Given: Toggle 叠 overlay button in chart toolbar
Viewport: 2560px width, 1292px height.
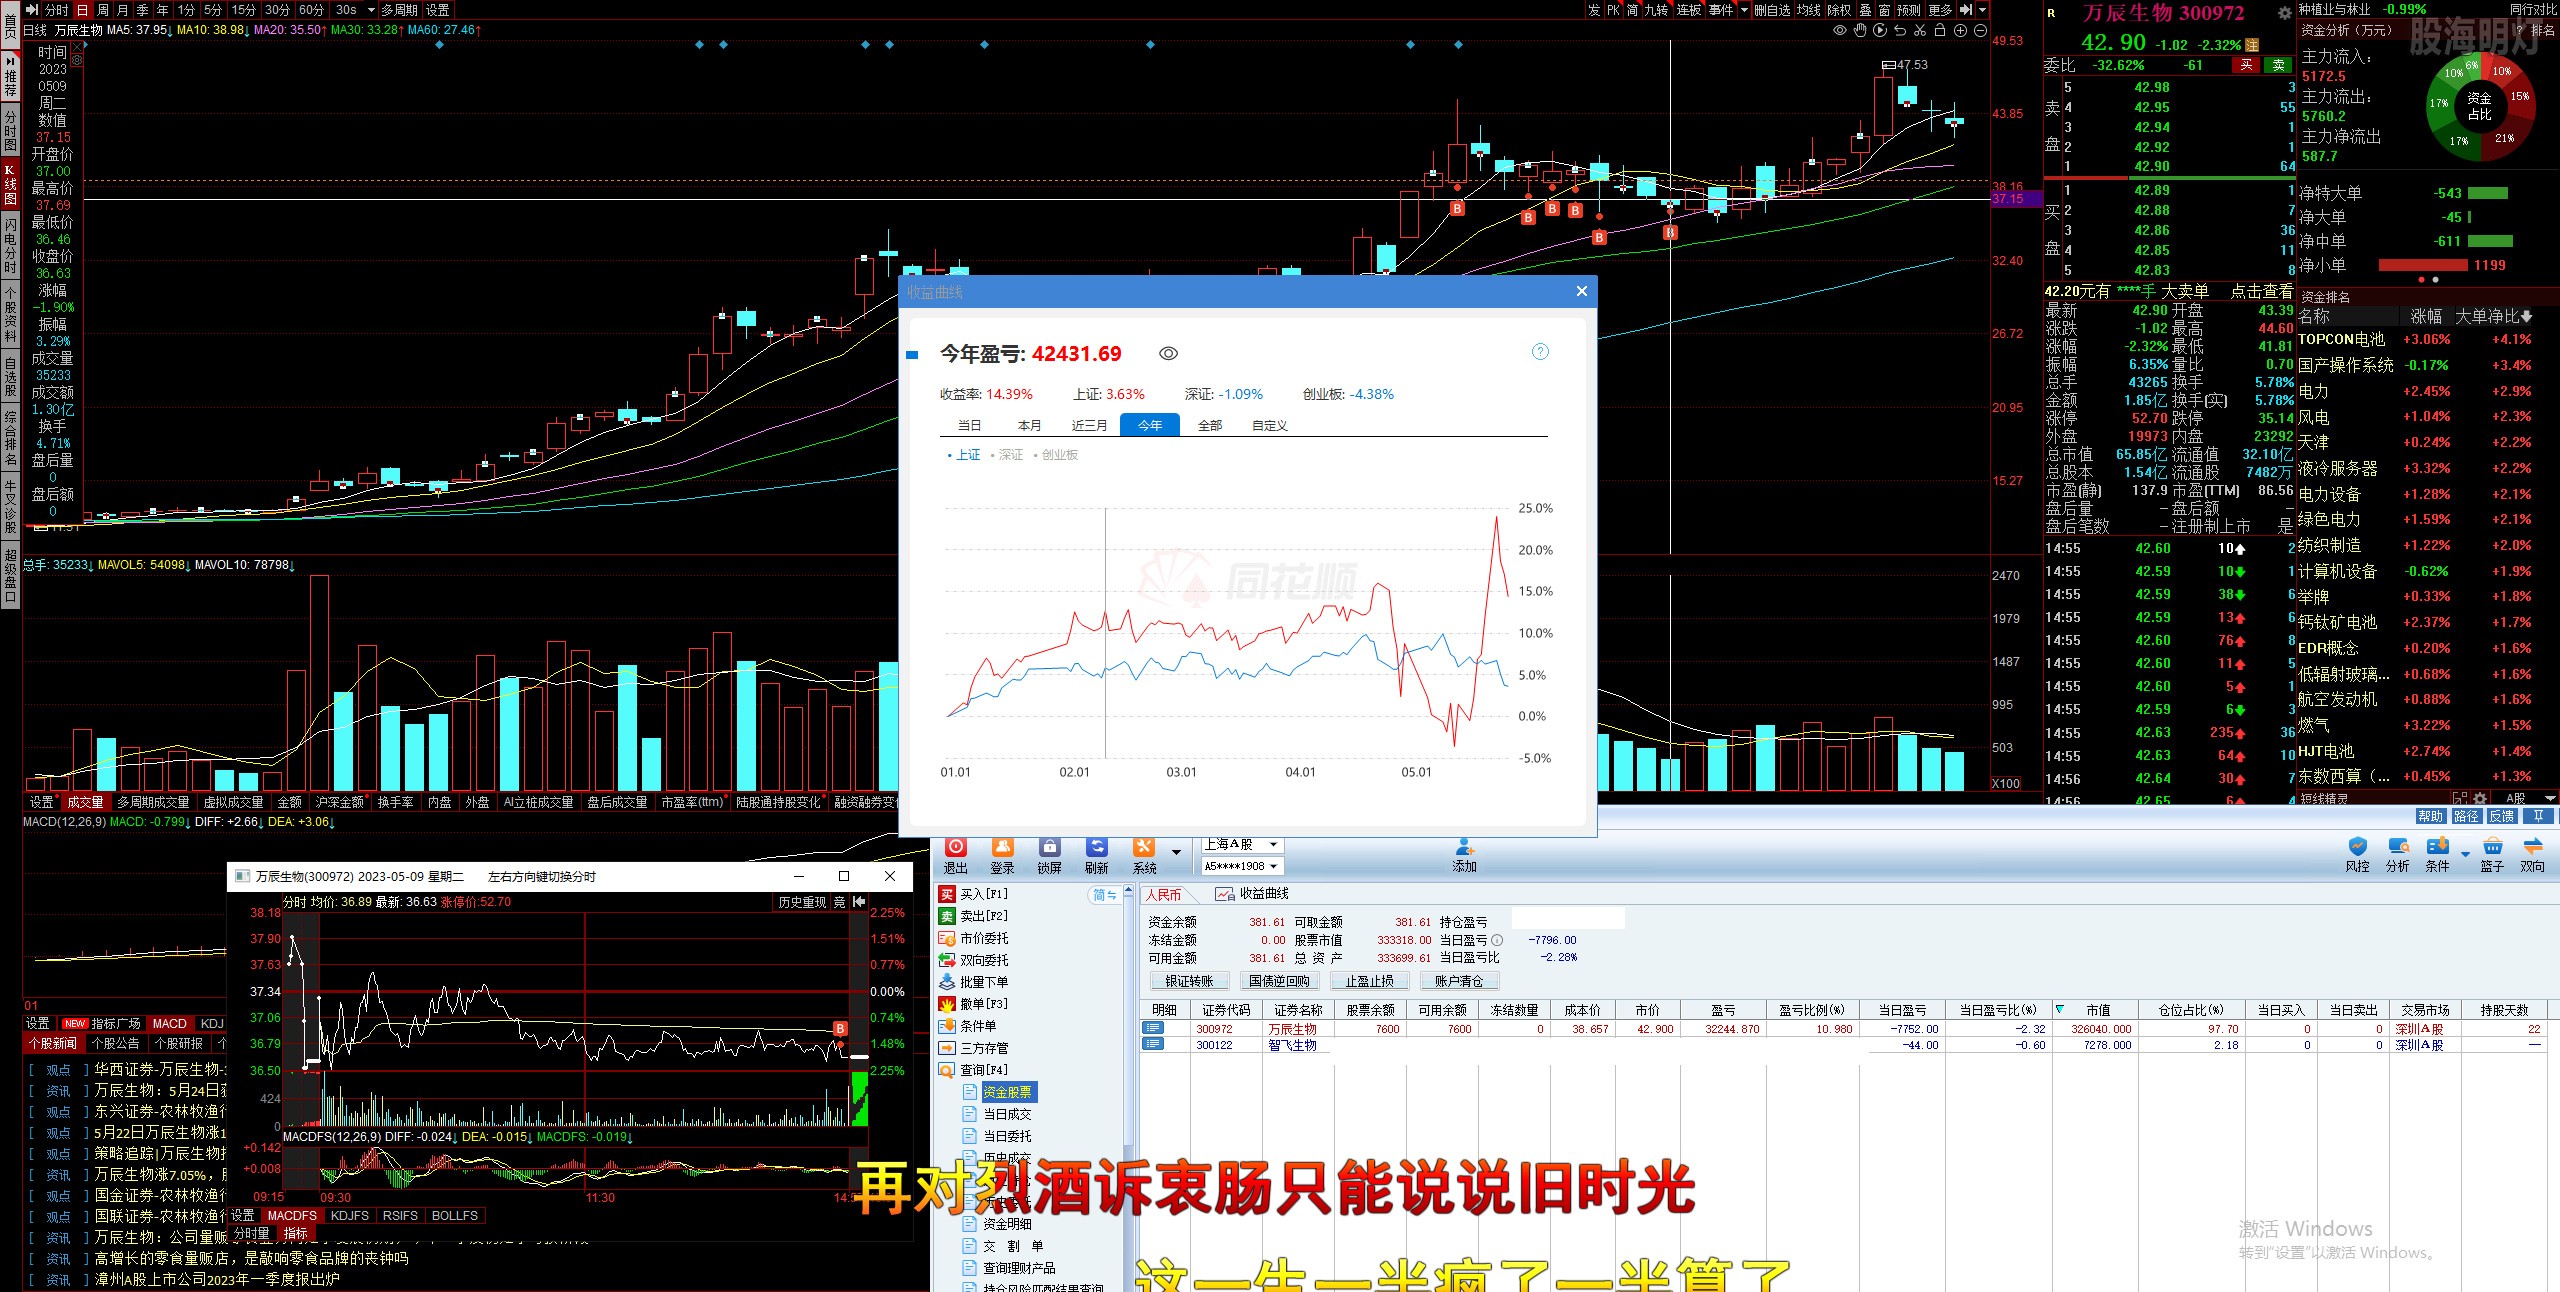Looking at the screenshot, I should (1865, 10).
